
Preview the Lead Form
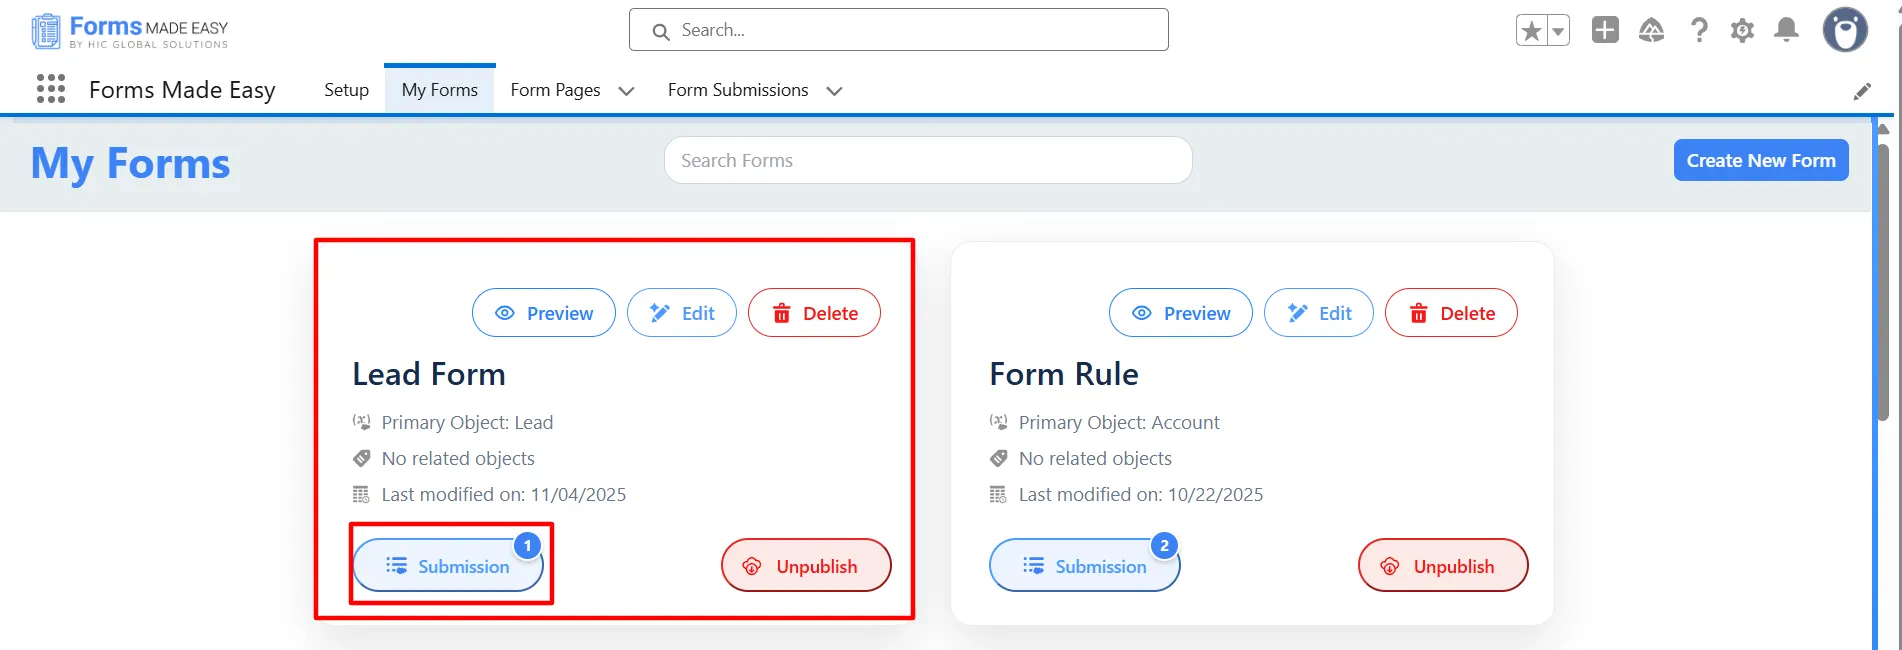(x=543, y=313)
